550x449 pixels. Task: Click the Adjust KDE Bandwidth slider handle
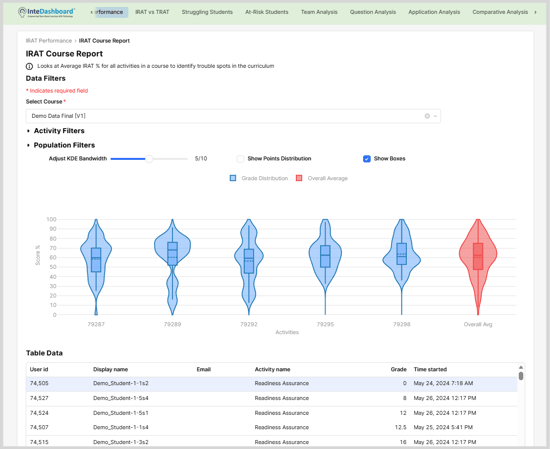149,159
